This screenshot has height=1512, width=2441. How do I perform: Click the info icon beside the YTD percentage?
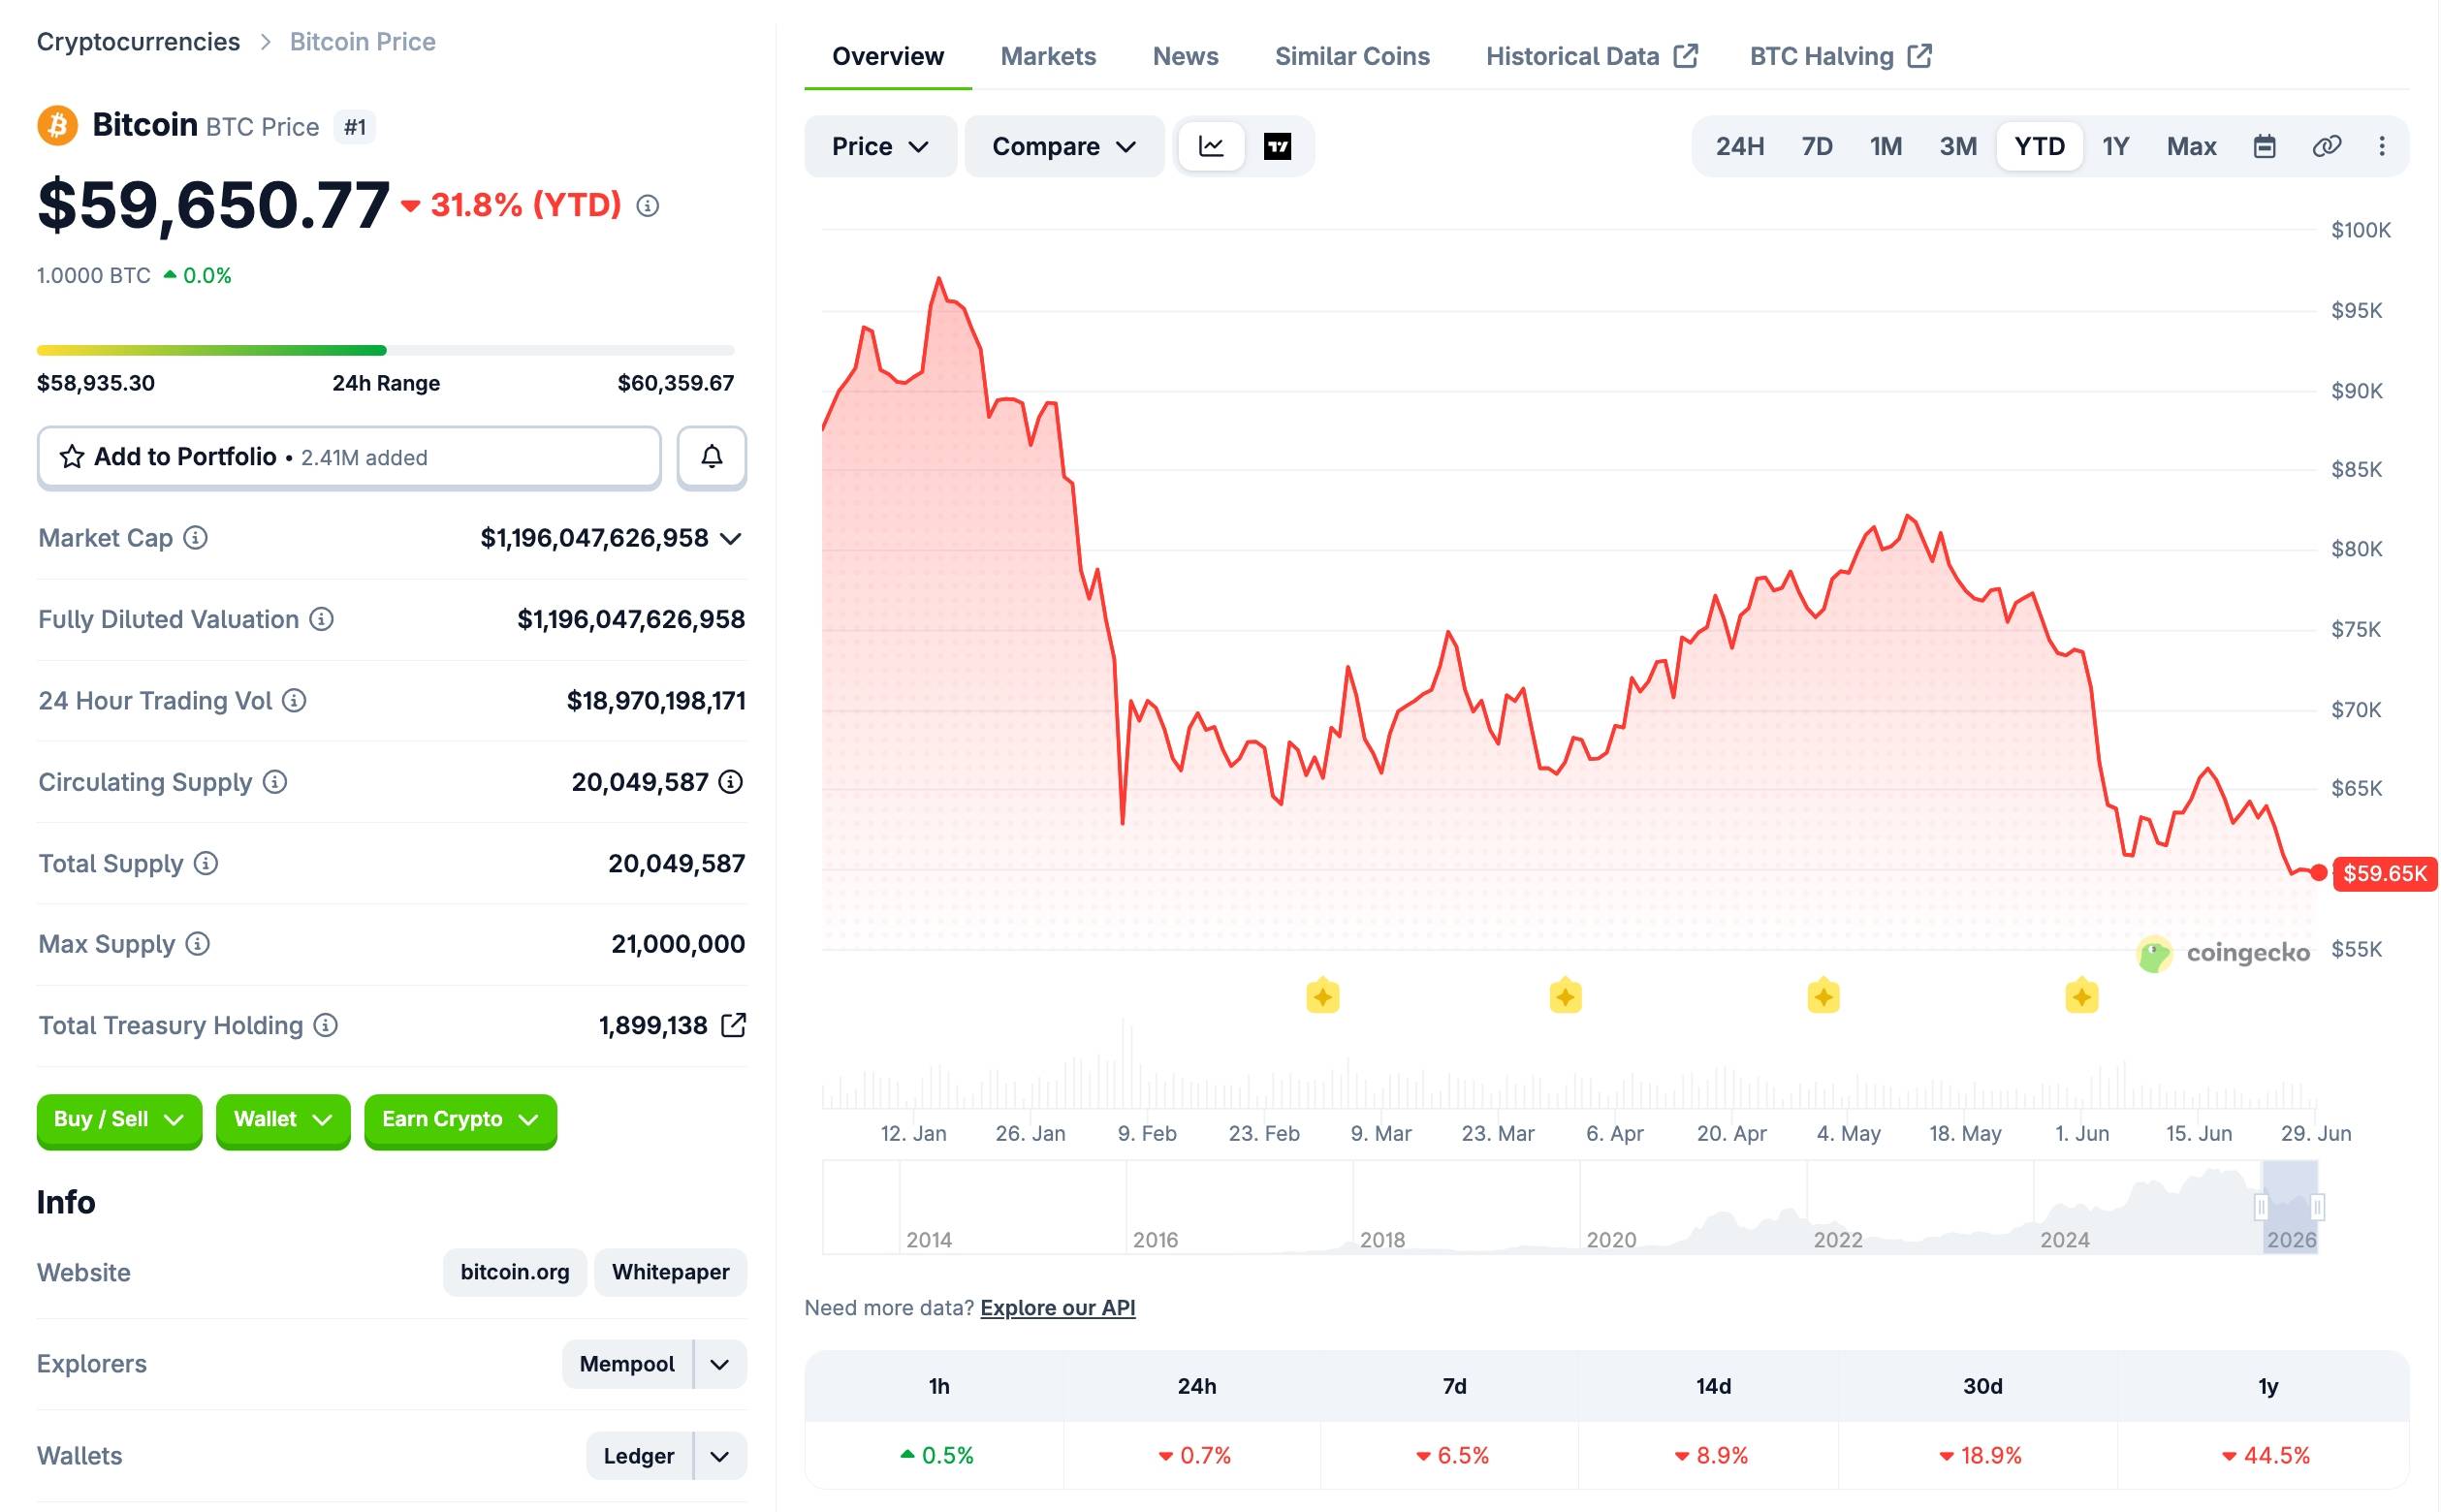coord(648,206)
